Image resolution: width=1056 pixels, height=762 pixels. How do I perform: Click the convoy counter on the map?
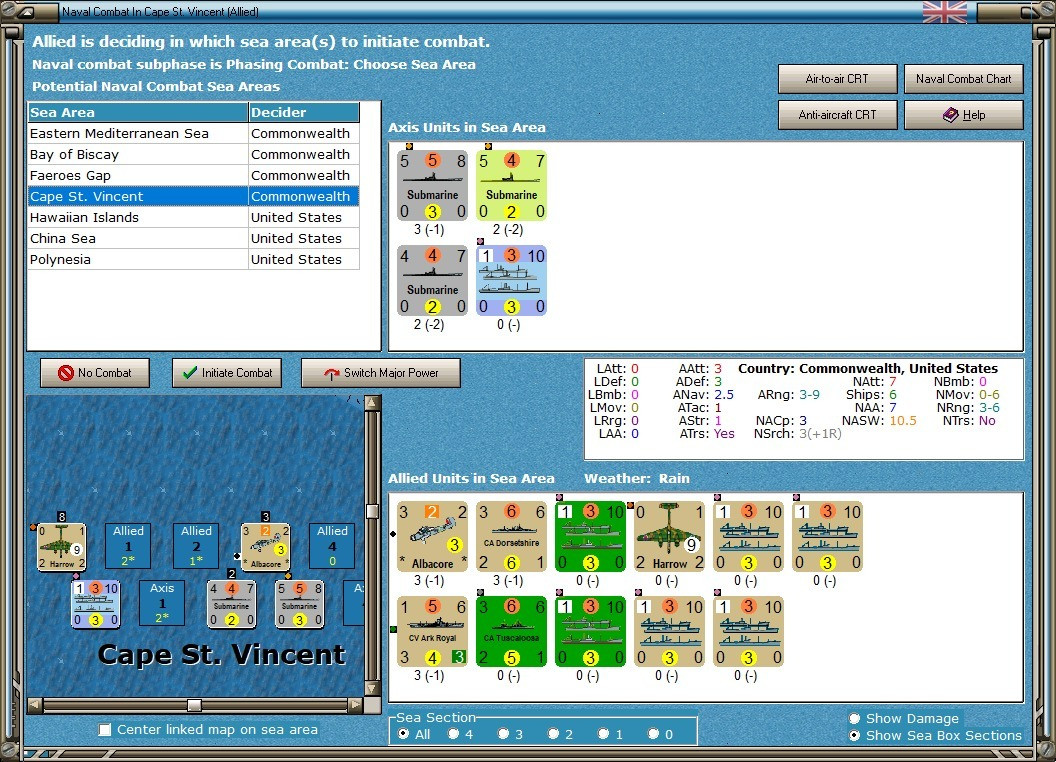pyautogui.click(x=96, y=604)
